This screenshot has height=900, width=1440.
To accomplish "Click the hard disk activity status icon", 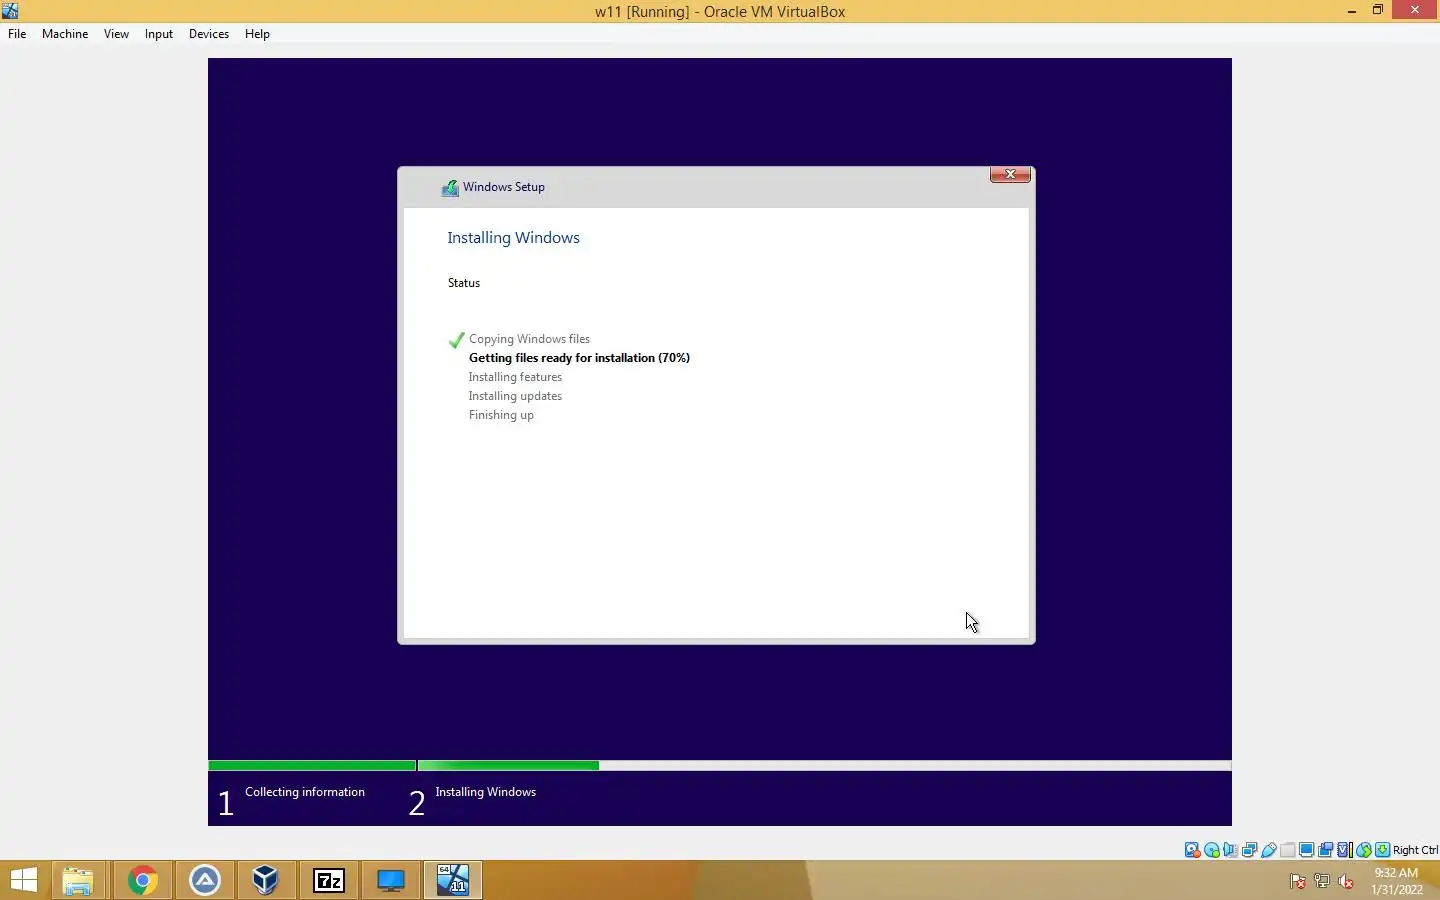I will coord(1192,850).
